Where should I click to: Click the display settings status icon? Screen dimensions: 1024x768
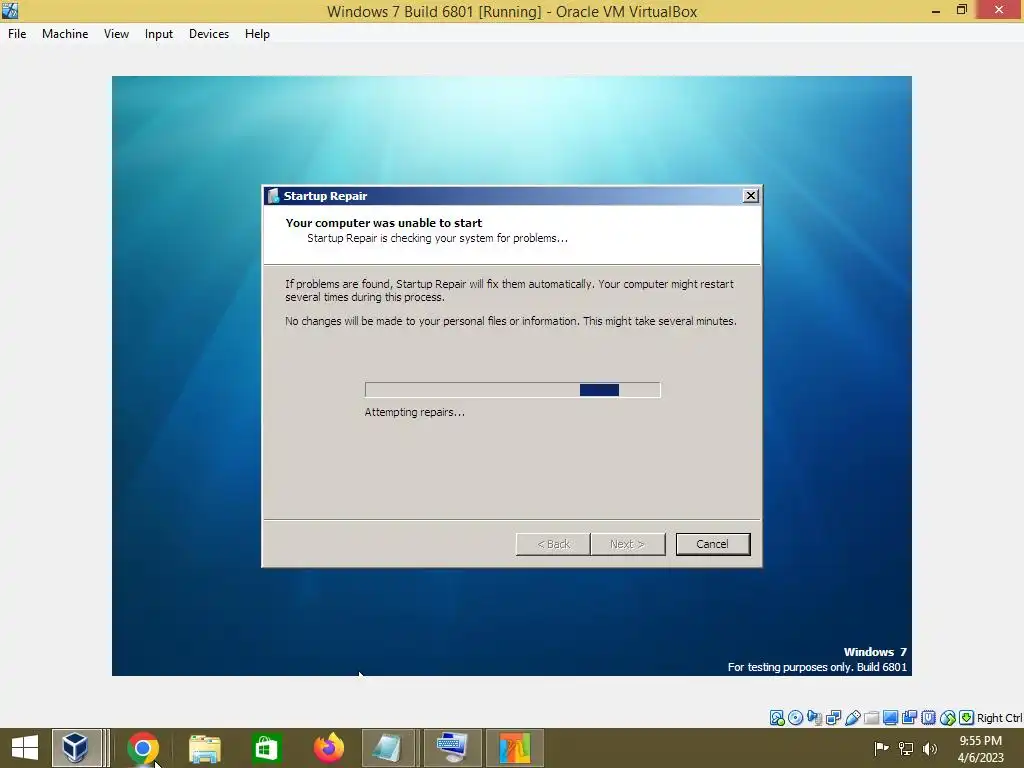[890, 718]
